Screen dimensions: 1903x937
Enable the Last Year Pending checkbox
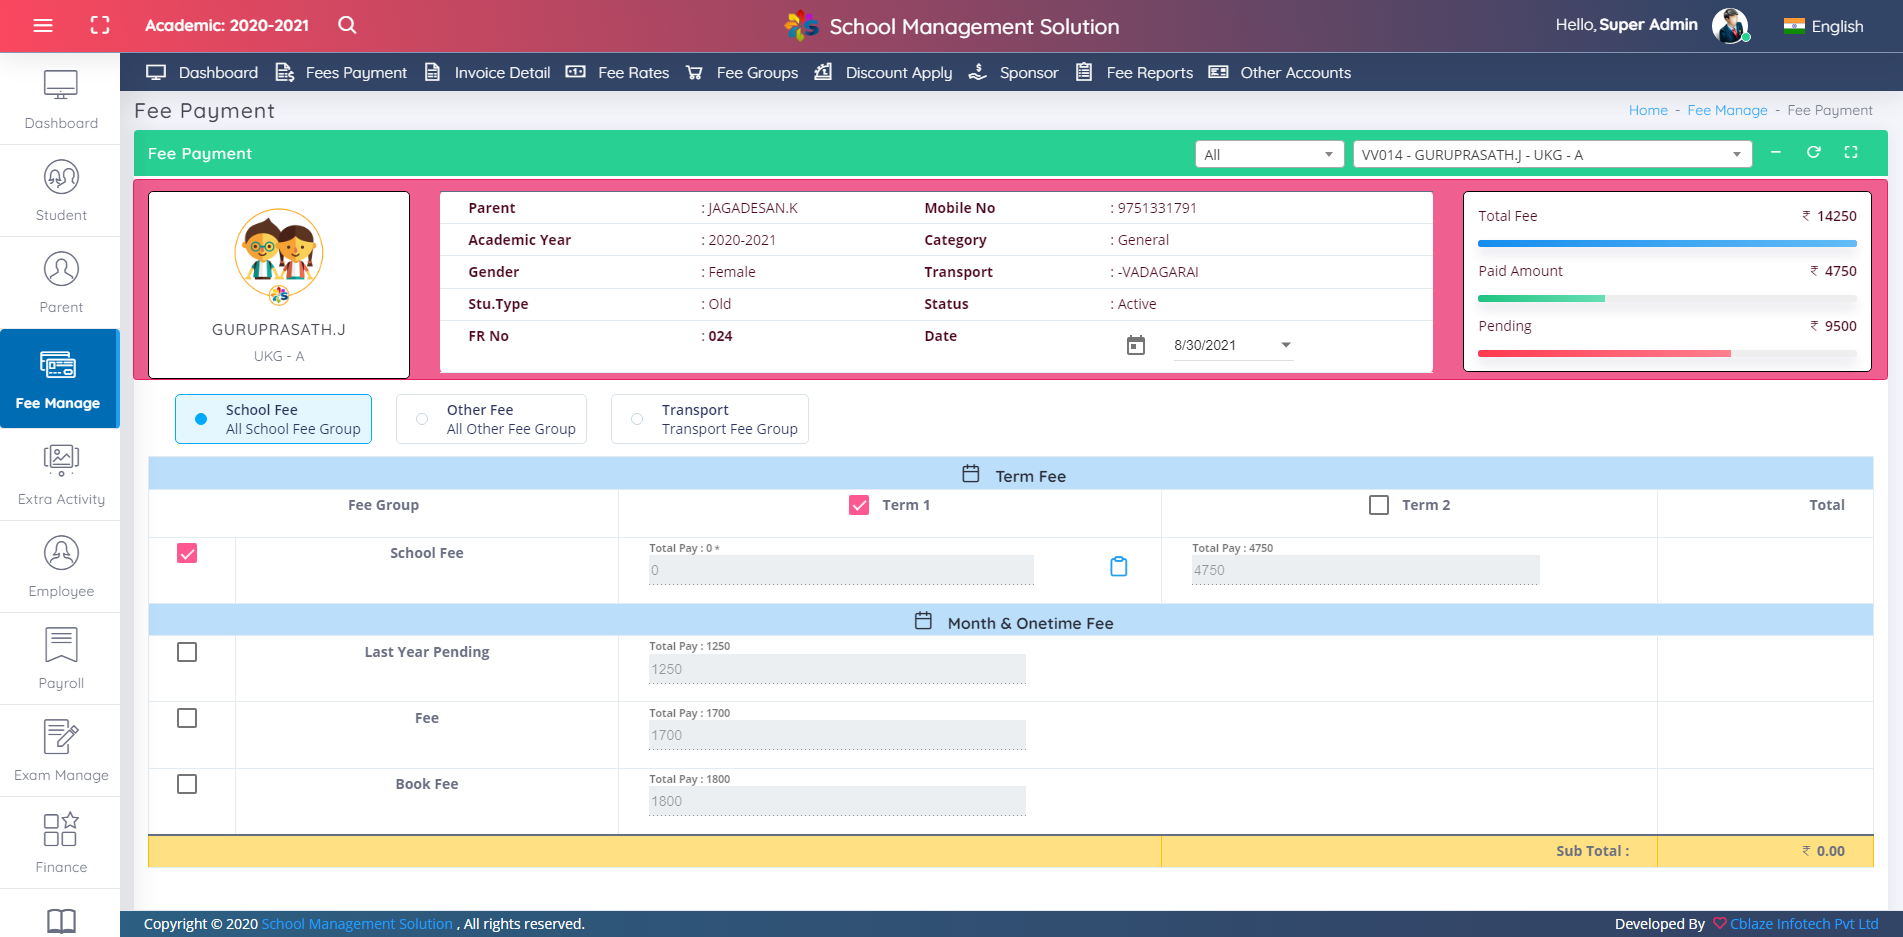pos(187,652)
